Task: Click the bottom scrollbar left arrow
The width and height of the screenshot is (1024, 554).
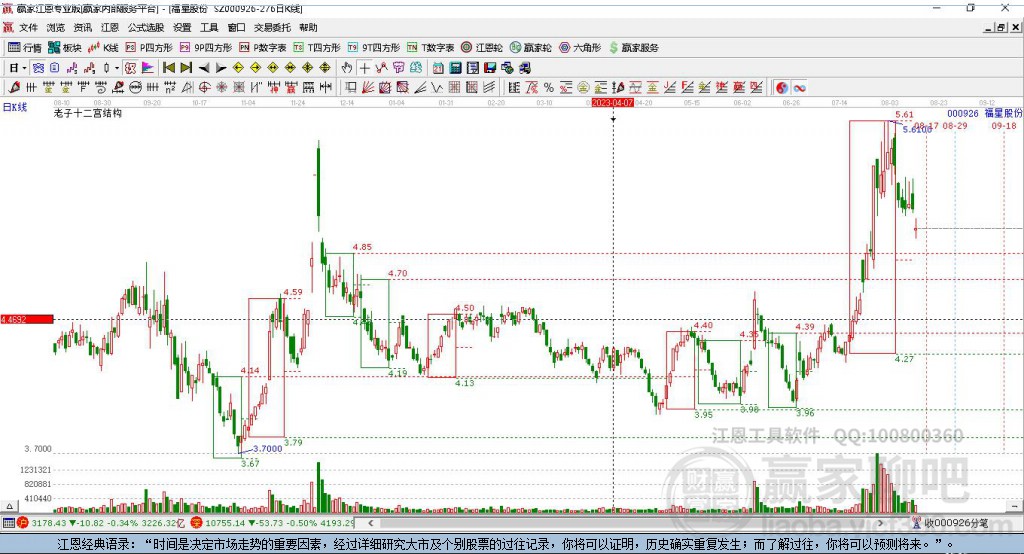Action: click(x=370, y=523)
